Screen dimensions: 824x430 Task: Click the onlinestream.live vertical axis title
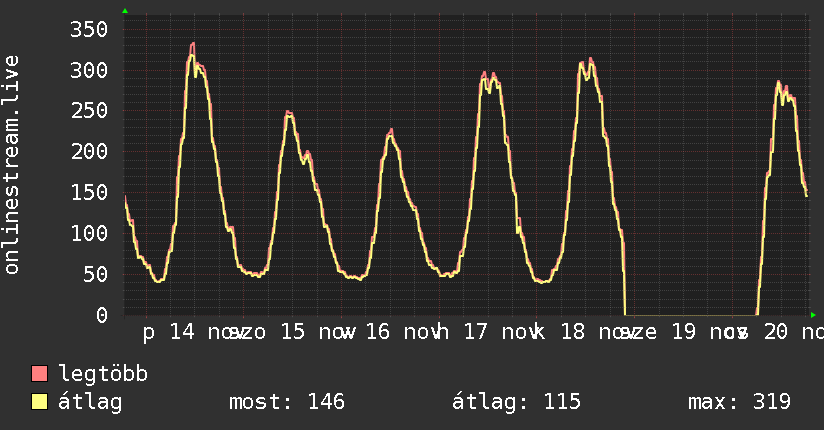tap(12, 165)
